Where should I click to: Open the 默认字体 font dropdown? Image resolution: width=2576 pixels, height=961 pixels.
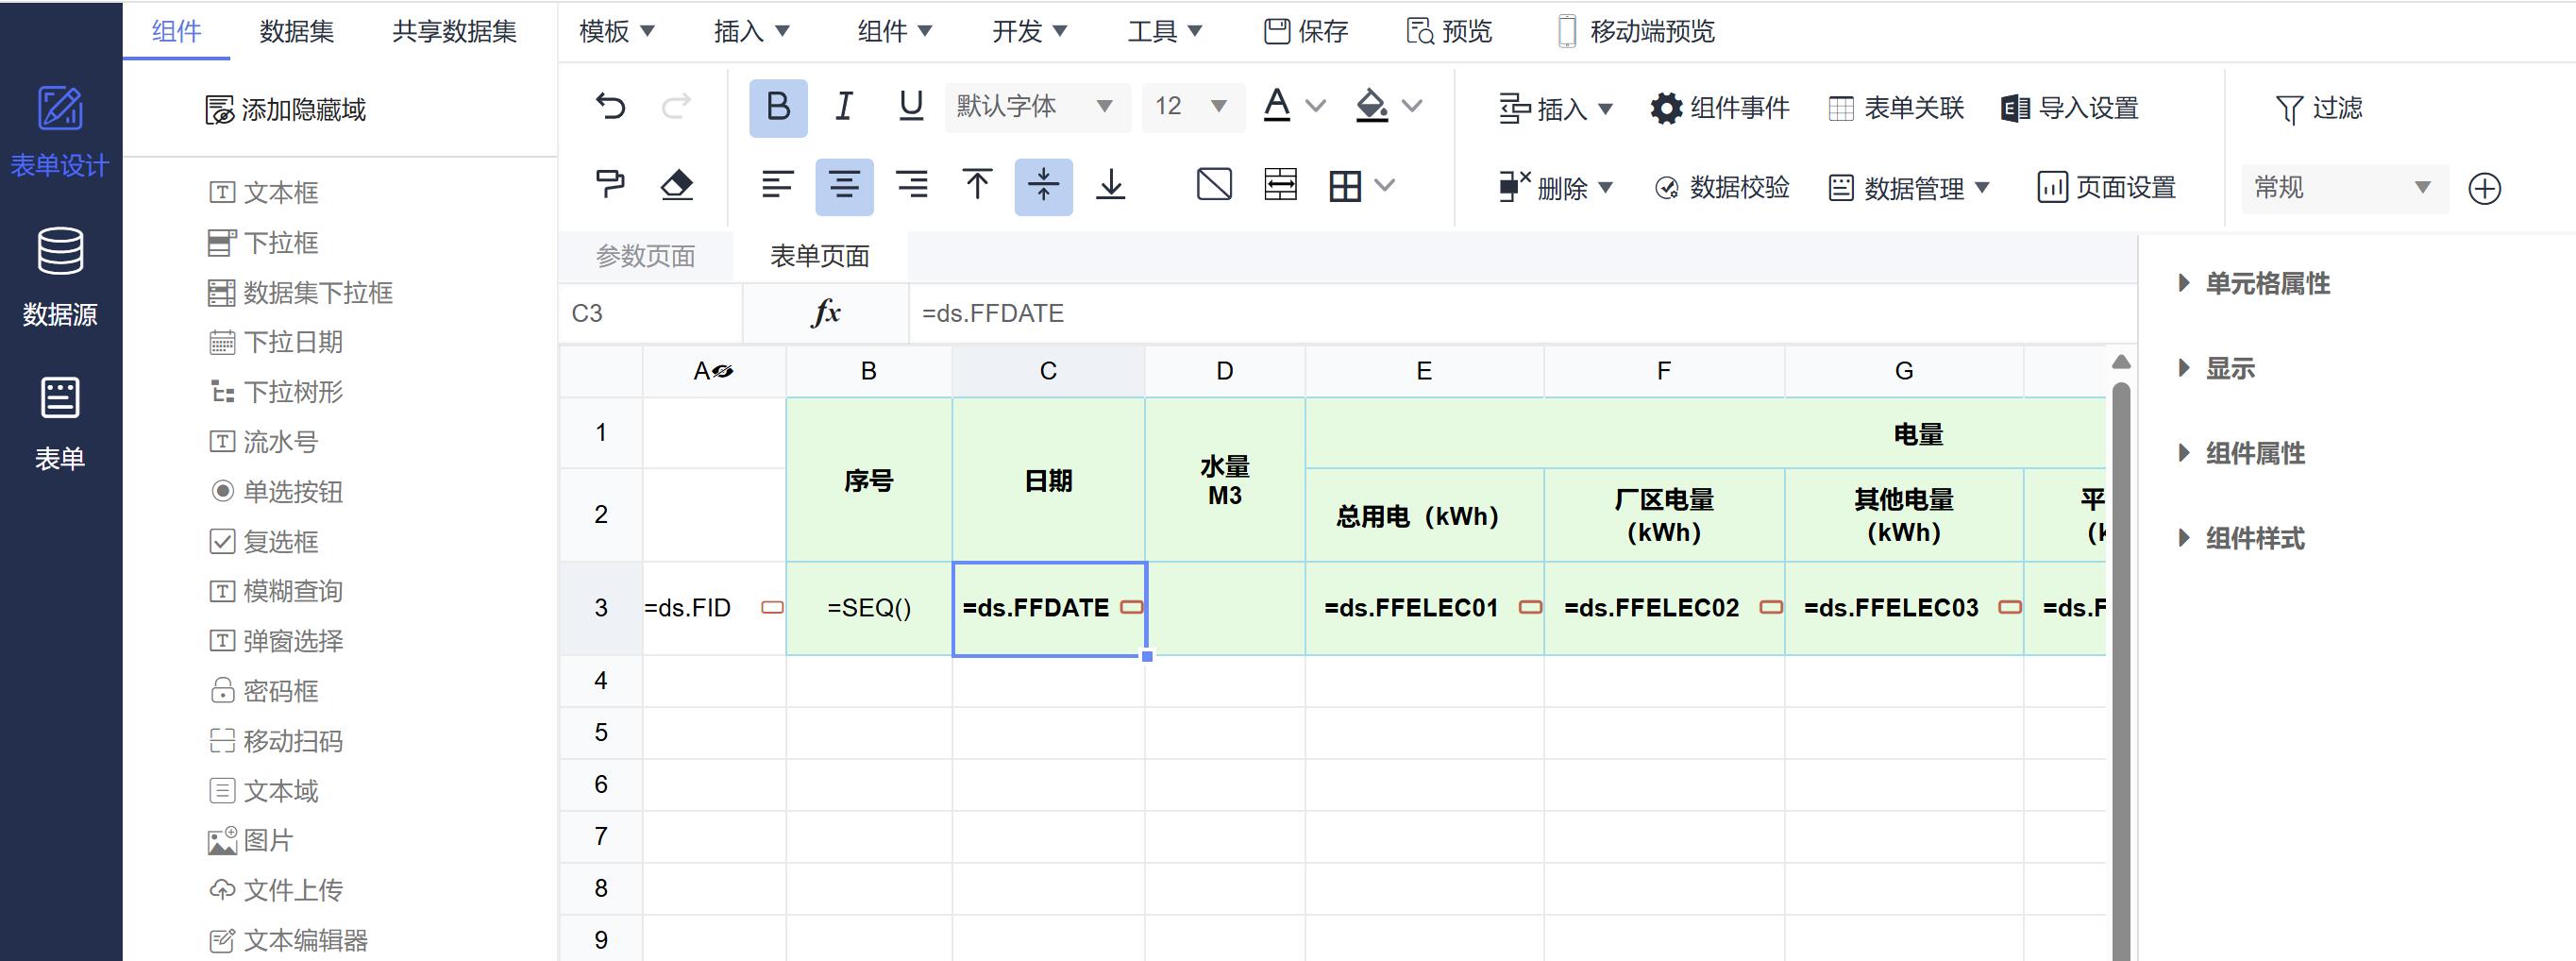click(x=1035, y=106)
